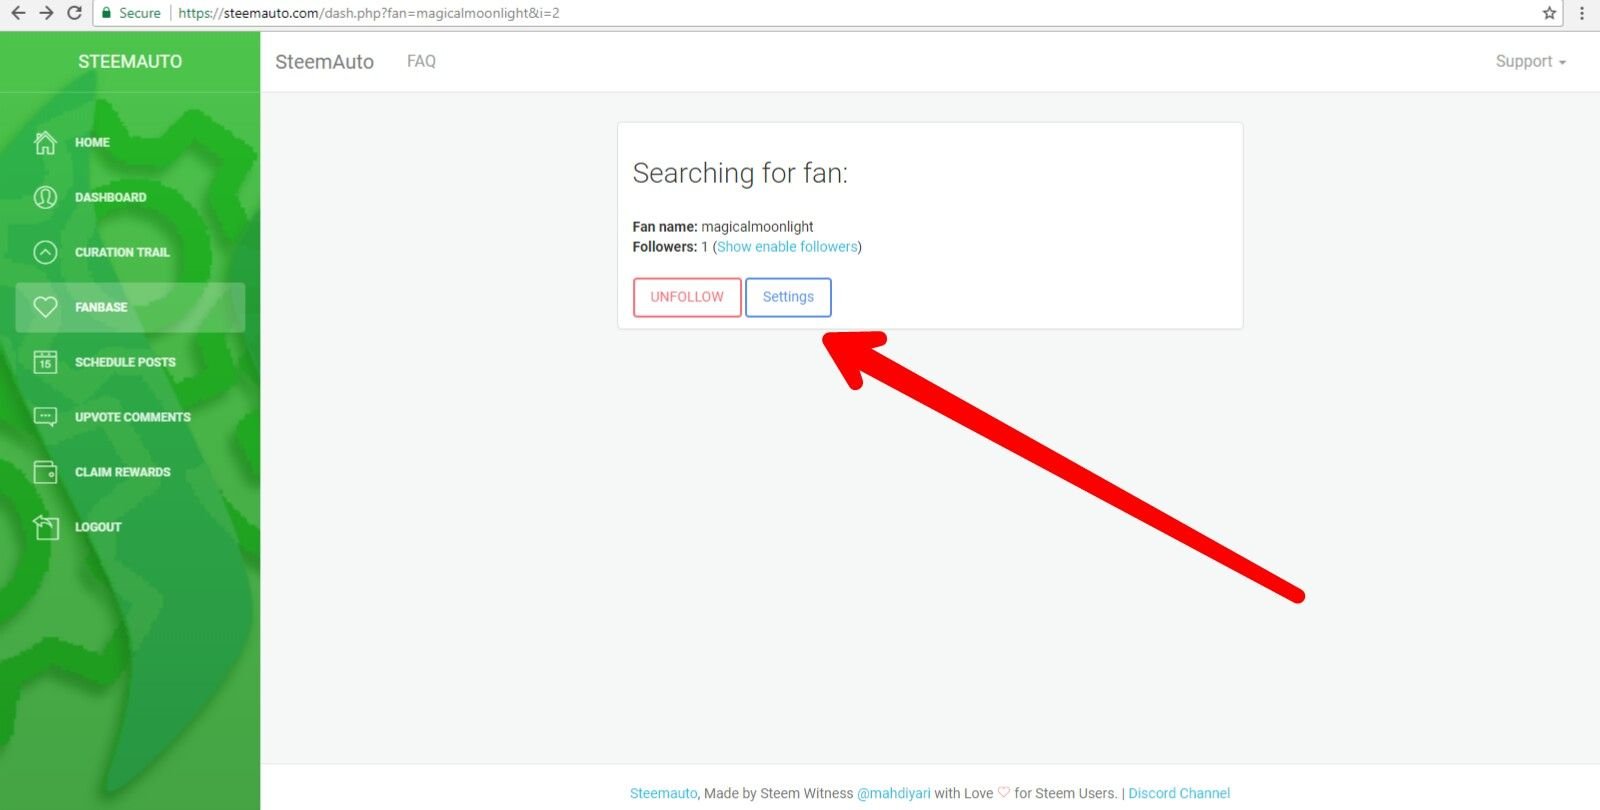Open the @mahdiyari footer link
1600x810 pixels.
[x=893, y=793]
